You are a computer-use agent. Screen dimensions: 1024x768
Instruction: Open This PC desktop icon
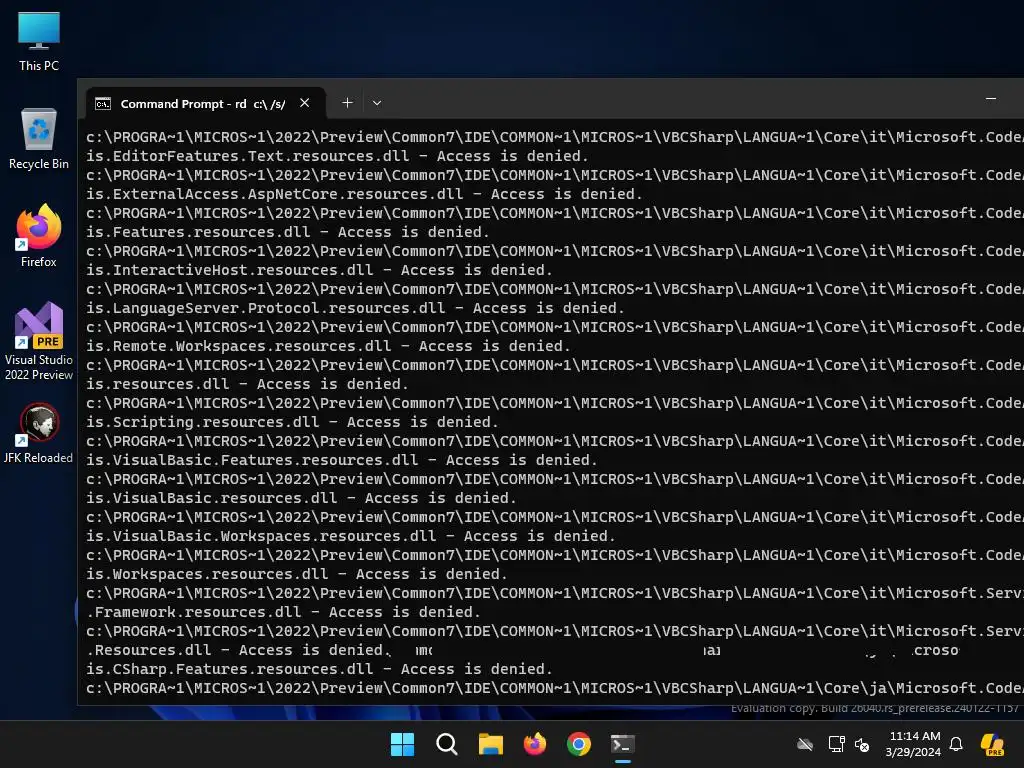39,42
